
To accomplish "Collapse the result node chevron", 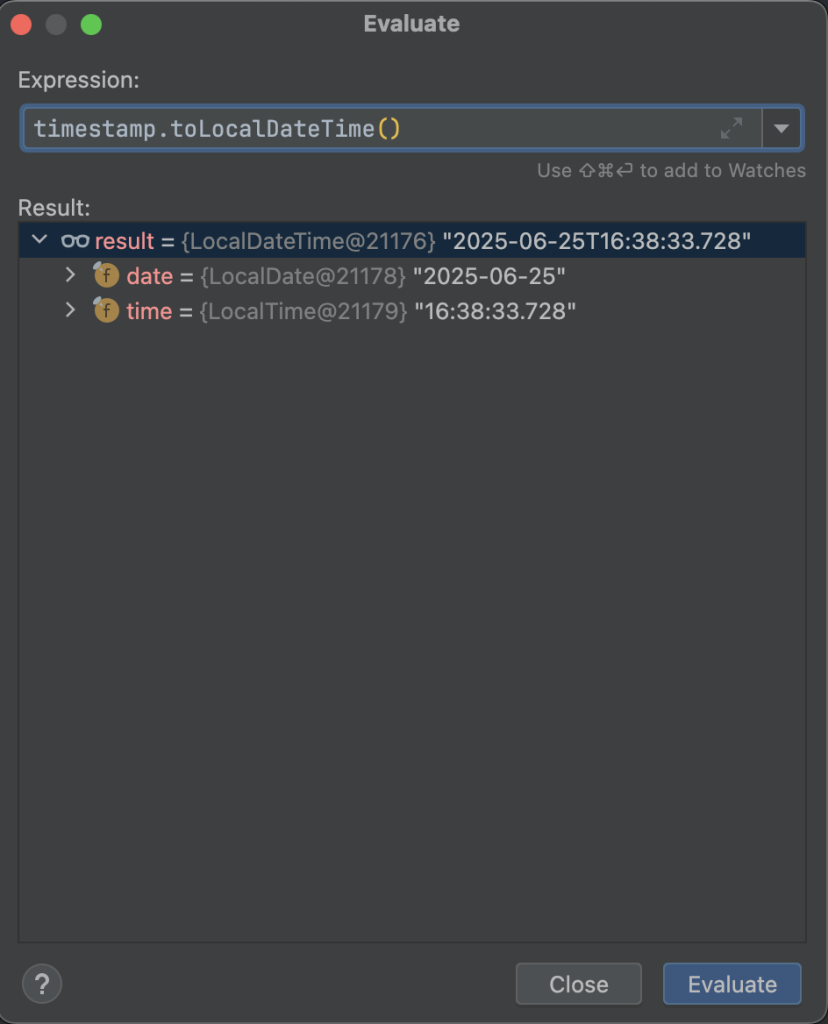I will pyautogui.click(x=39, y=240).
